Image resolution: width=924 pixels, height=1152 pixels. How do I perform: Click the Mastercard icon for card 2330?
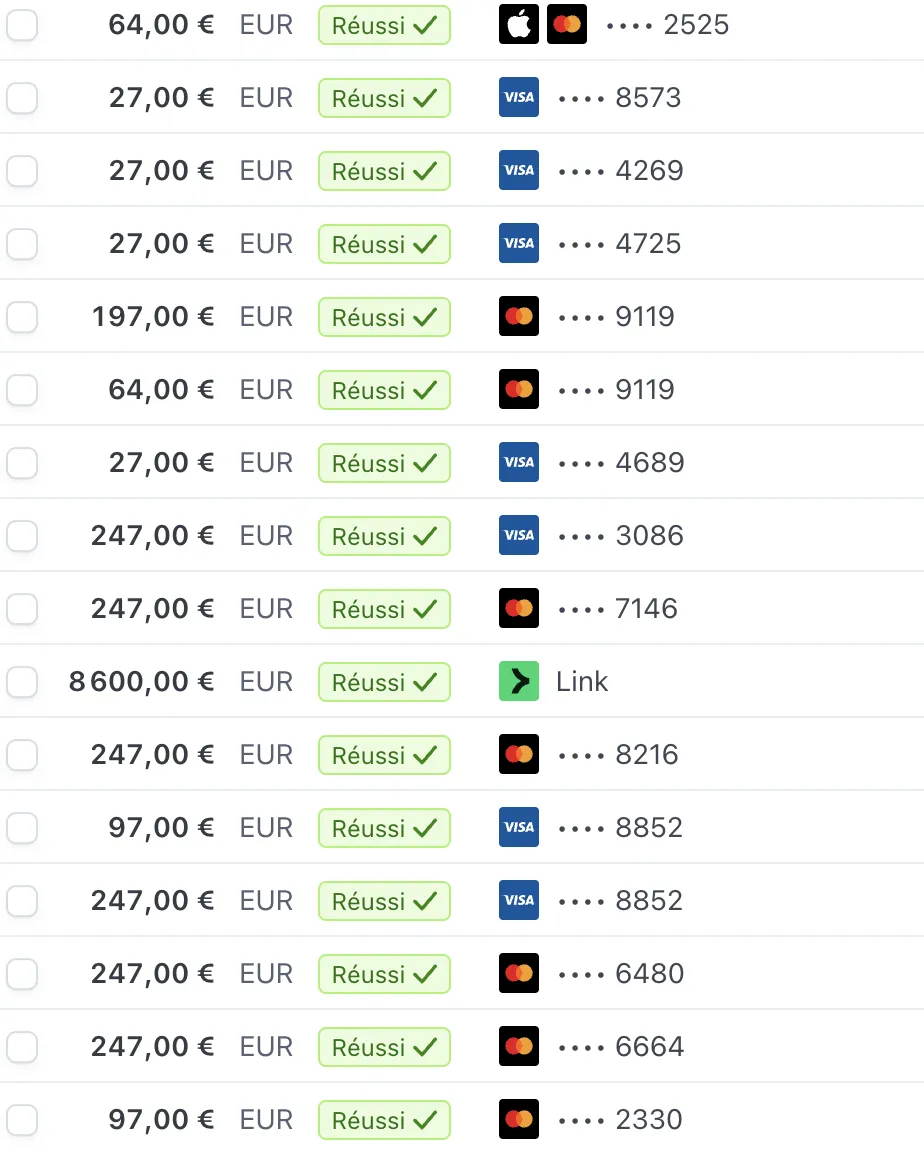[519, 1119]
